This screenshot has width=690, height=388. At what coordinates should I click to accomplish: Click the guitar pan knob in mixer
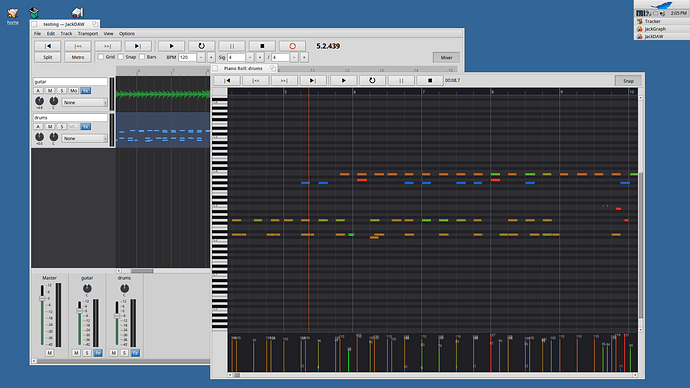(87, 289)
